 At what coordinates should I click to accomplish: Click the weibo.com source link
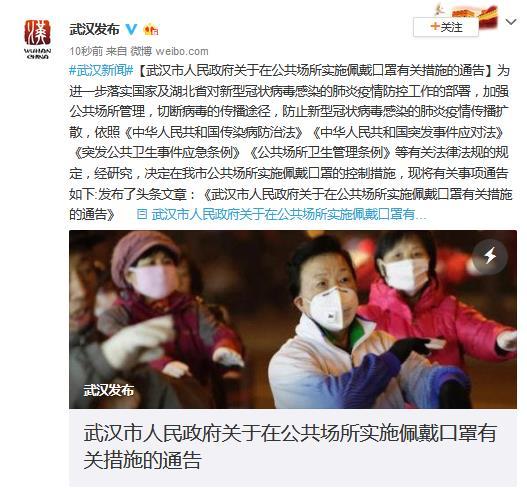click(x=182, y=51)
